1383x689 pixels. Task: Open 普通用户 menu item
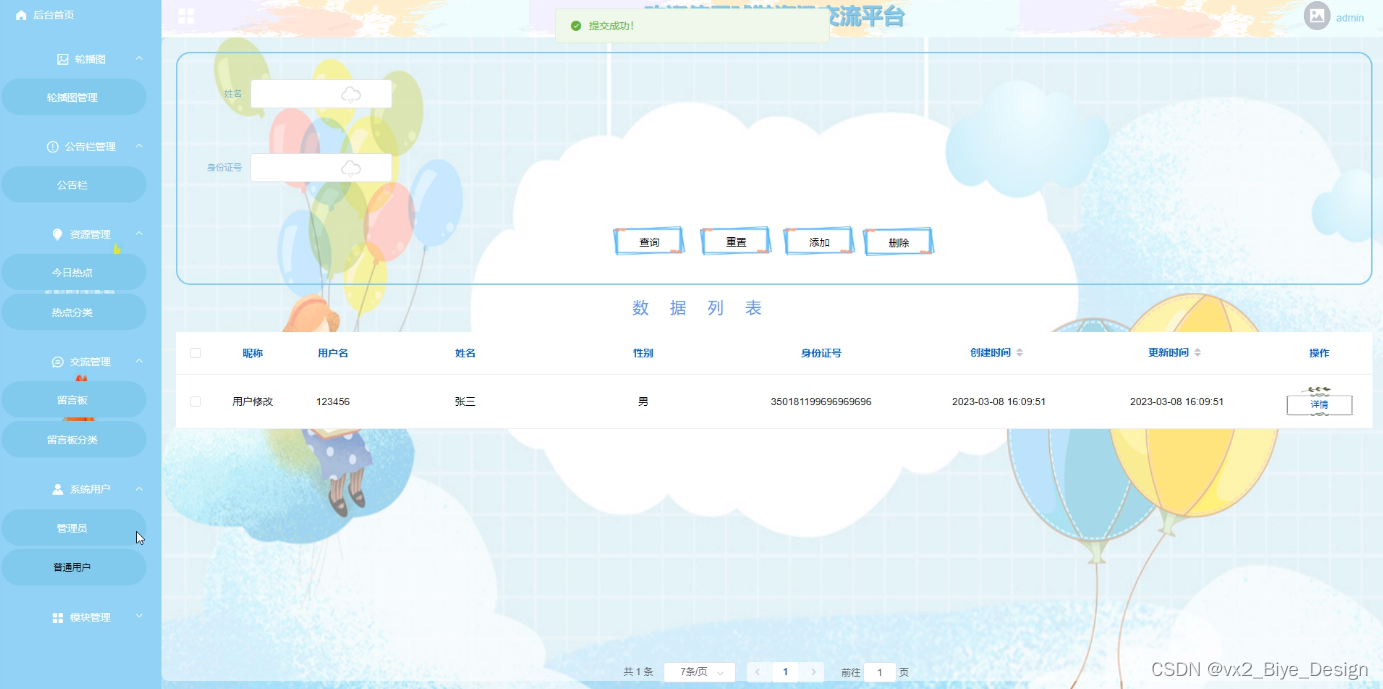[x=73, y=567]
